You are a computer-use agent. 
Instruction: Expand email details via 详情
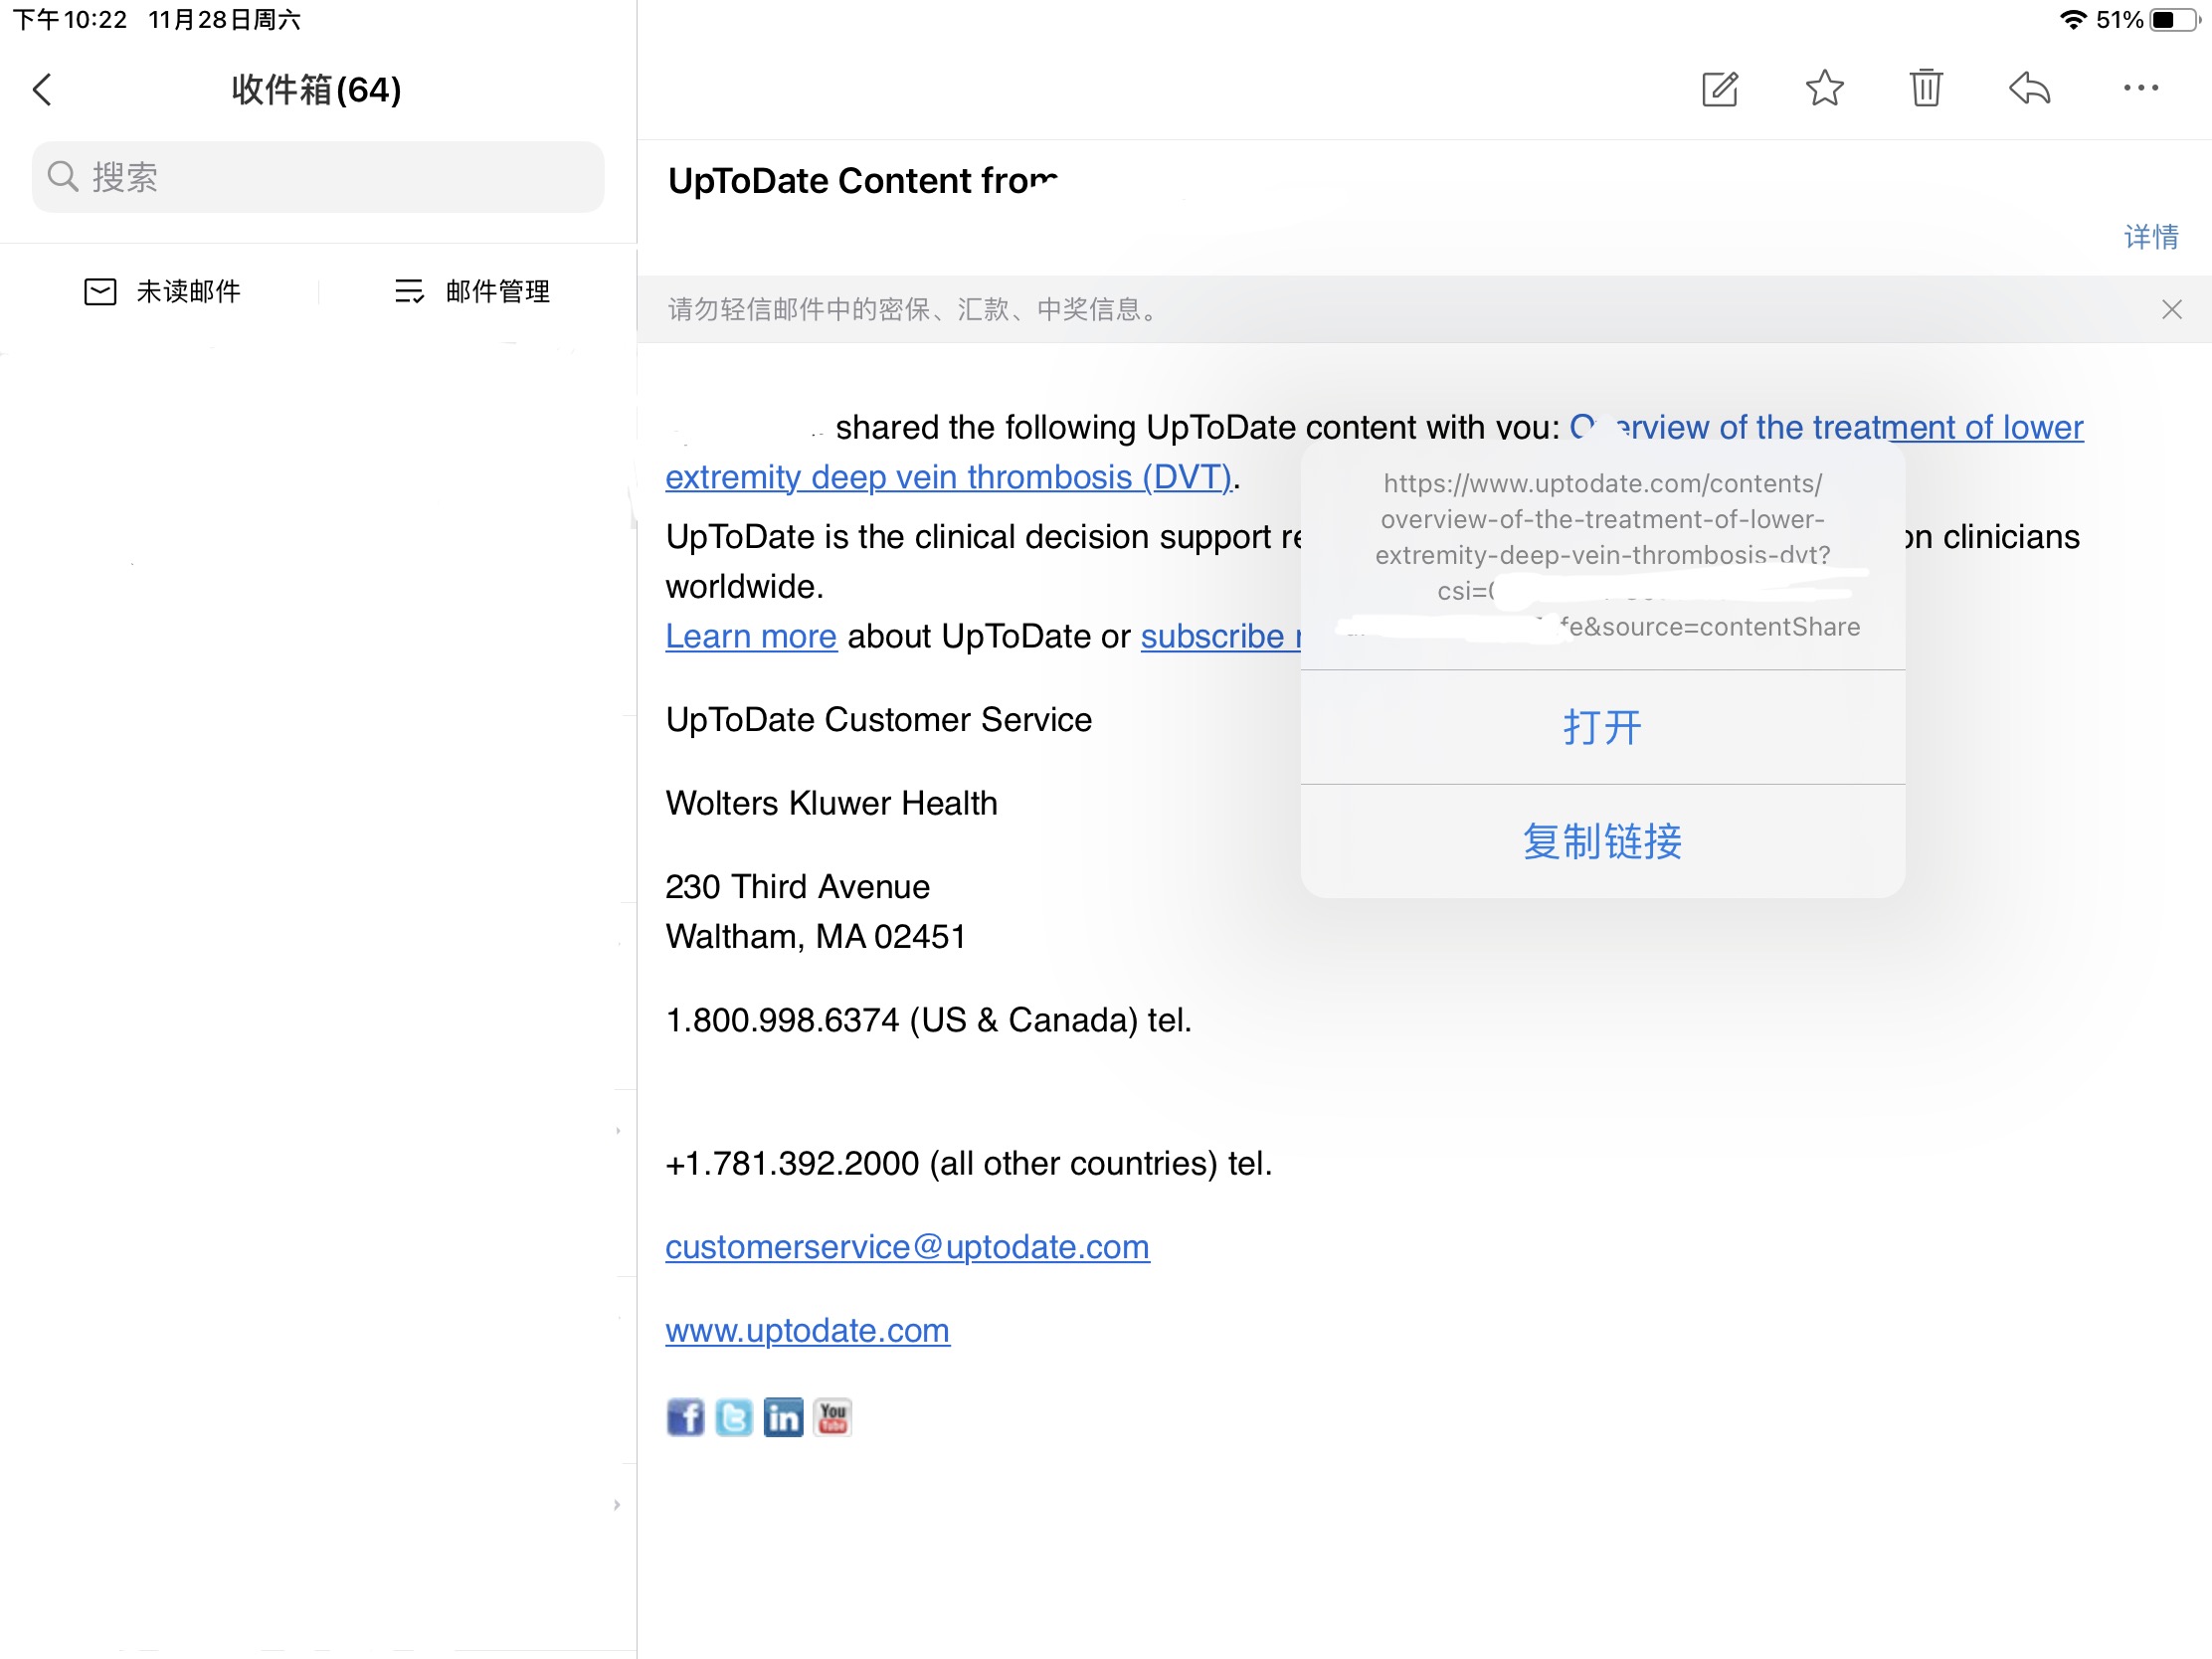tap(2151, 237)
